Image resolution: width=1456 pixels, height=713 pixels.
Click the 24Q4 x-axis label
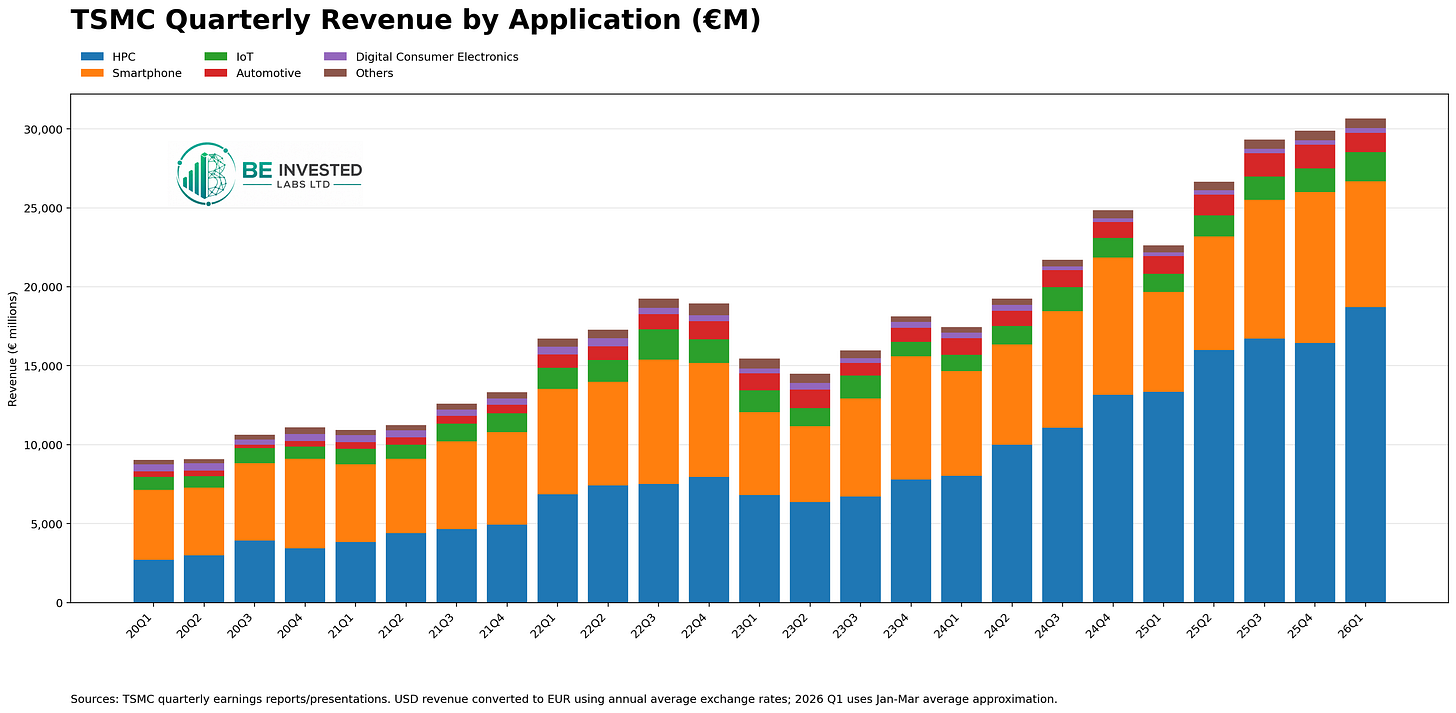1100,625
